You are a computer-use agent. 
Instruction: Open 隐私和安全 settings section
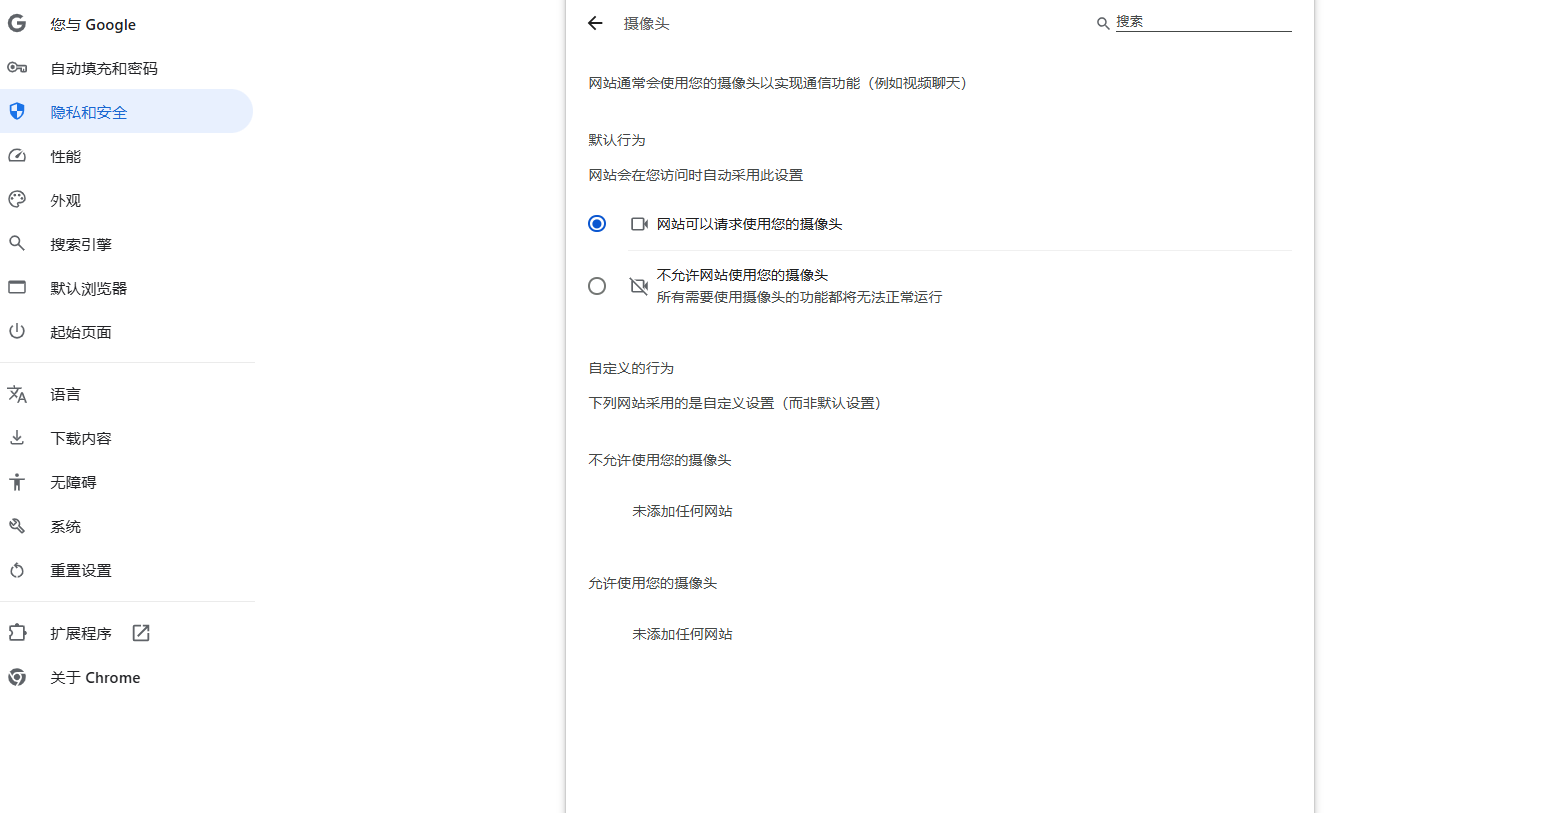tap(126, 112)
